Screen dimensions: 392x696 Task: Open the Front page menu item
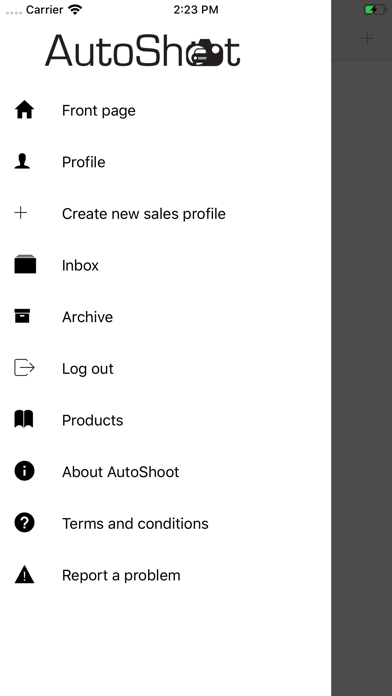click(166, 110)
